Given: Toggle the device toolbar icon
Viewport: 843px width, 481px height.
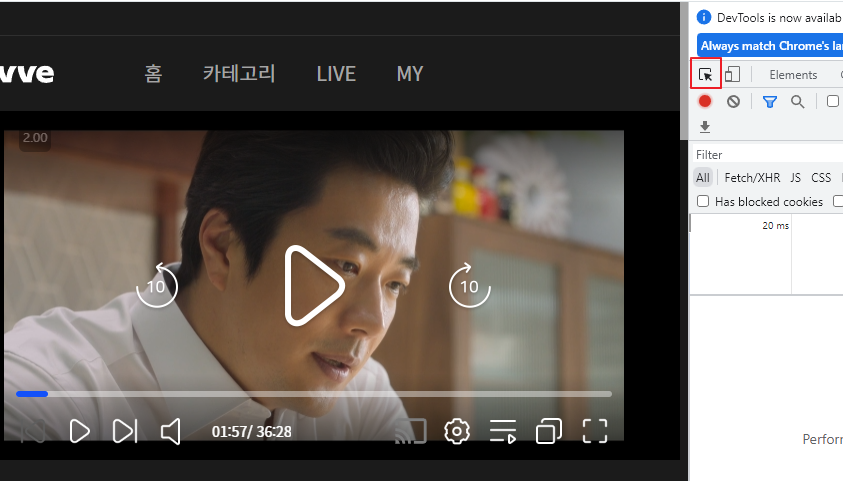Looking at the screenshot, I should (x=732, y=74).
